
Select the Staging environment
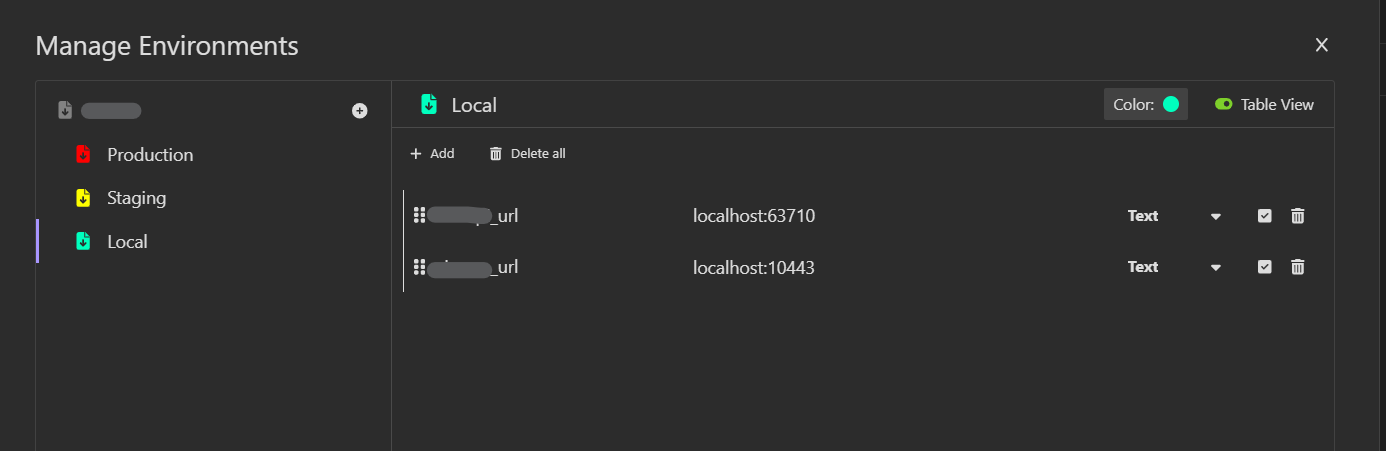(136, 198)
